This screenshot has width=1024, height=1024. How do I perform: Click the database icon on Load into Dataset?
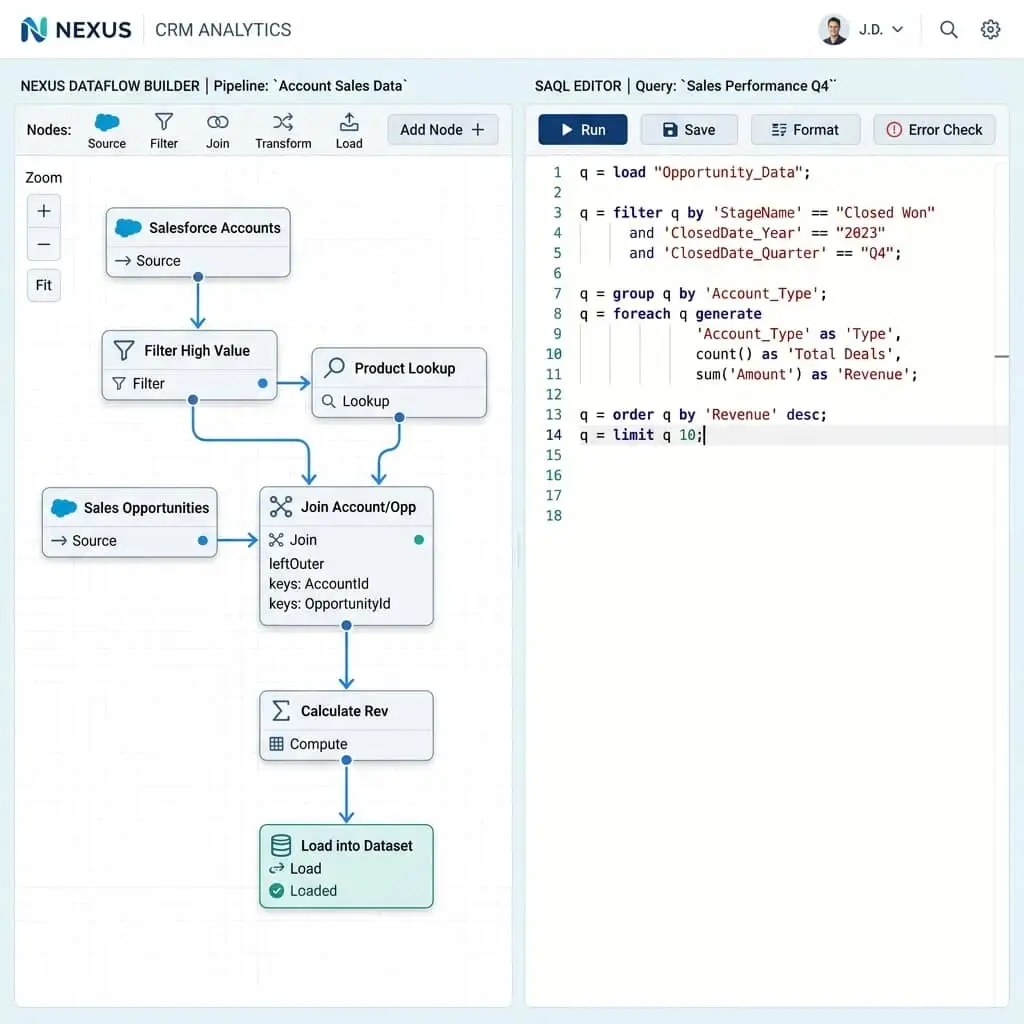(x=281, y=845)
